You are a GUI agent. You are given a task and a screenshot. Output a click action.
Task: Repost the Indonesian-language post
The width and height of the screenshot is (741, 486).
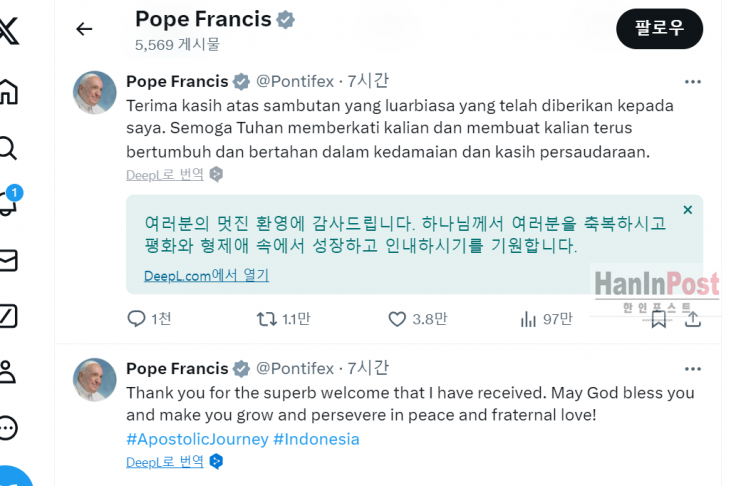267,319
